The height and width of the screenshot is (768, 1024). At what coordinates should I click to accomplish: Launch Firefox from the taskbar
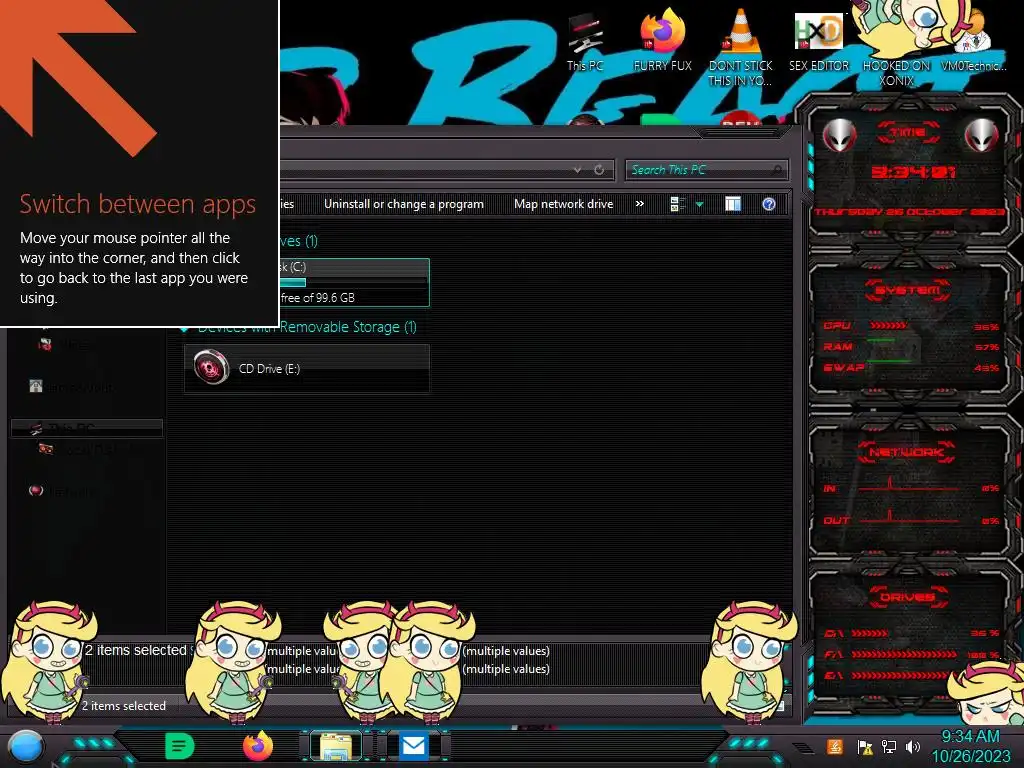pos(257,746)
